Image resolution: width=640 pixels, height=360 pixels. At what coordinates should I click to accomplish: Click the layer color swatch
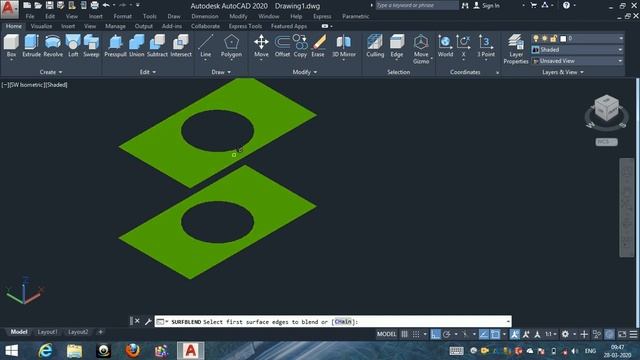click(563, 38)
